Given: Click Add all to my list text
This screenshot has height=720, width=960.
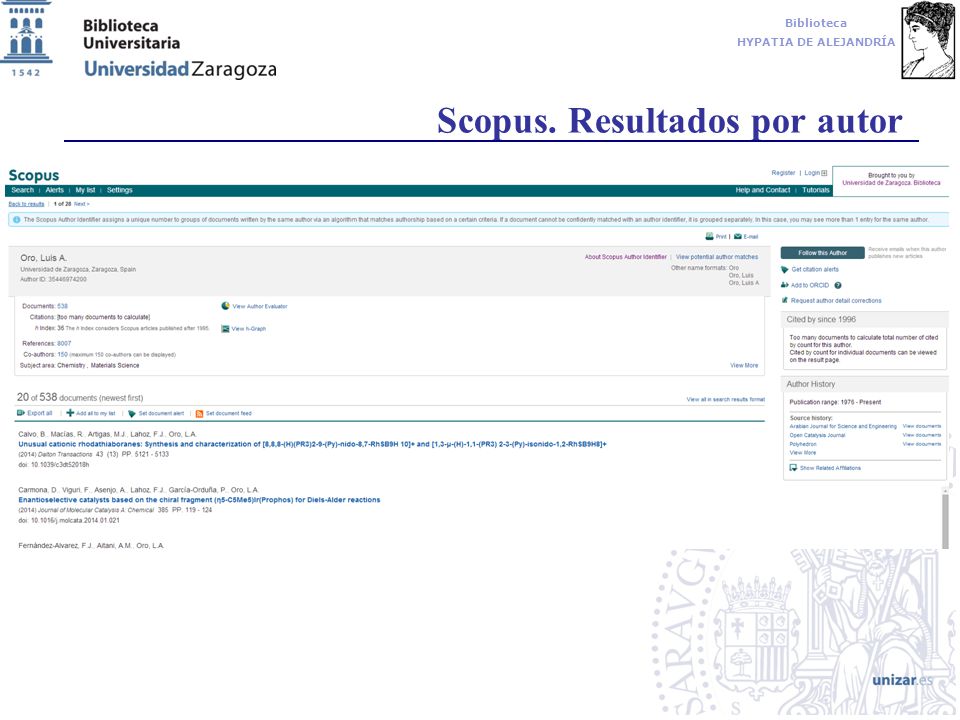Looking at the screenshot, I should click(x=96, y=413).
